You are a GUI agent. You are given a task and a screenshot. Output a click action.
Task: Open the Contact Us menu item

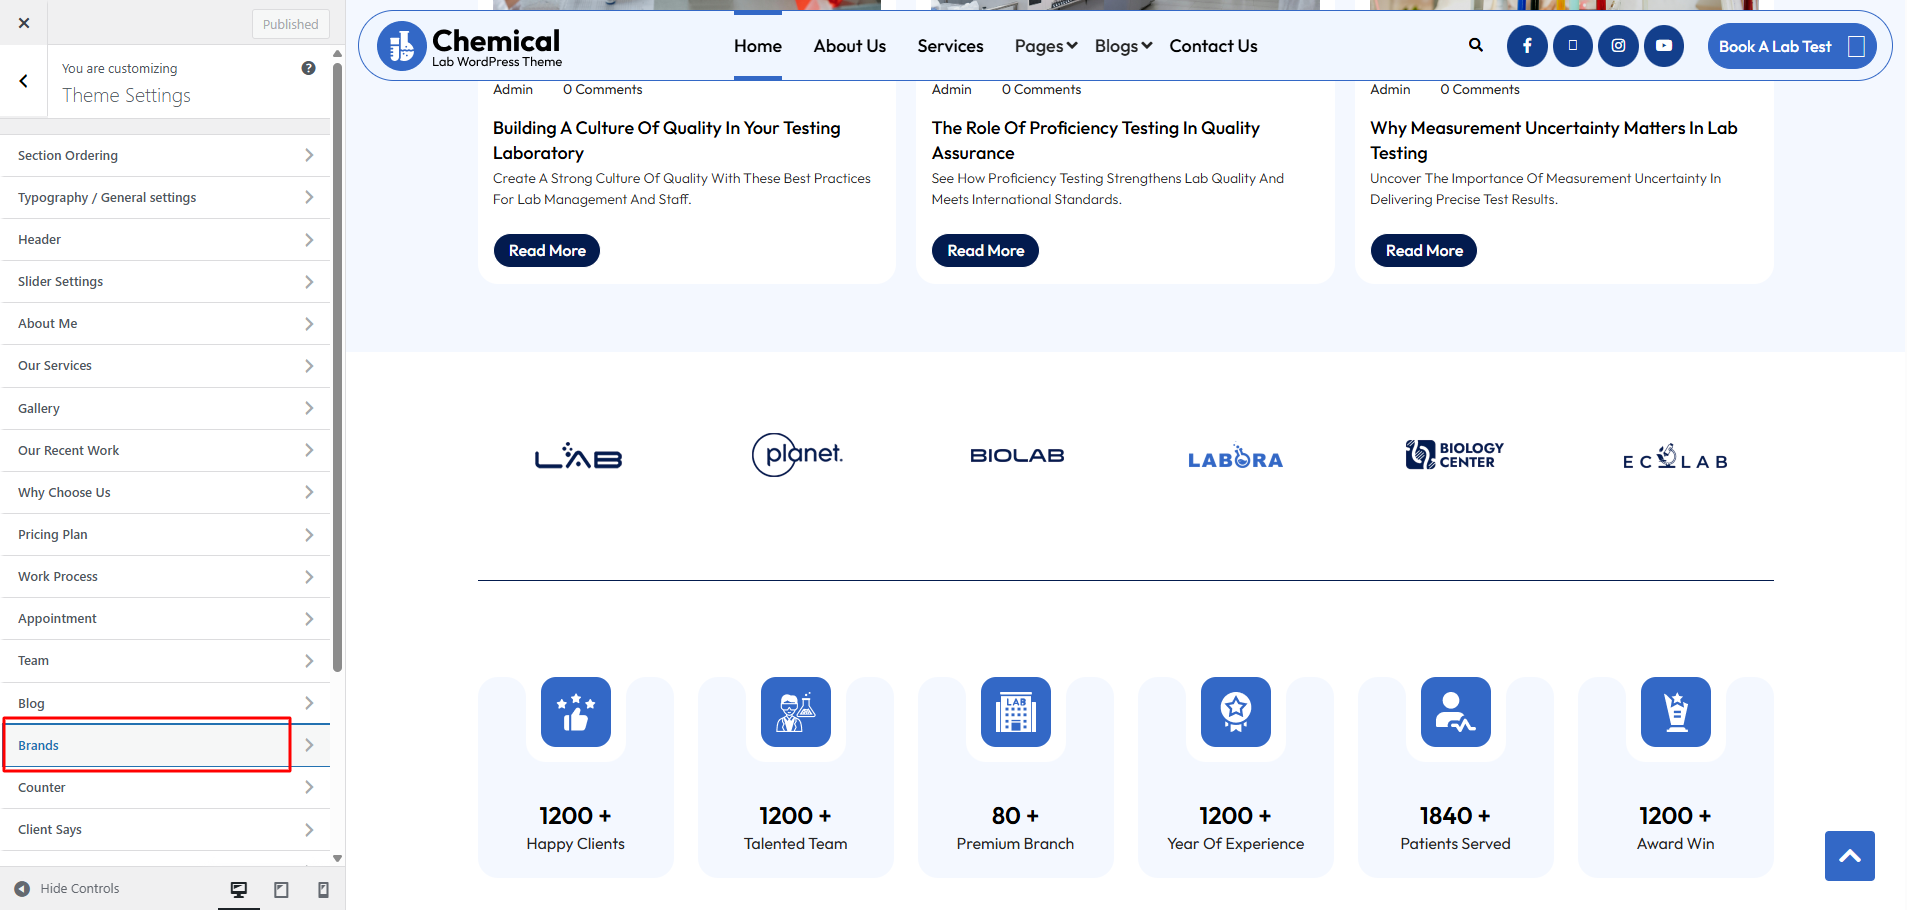(x=1213, y=46)
